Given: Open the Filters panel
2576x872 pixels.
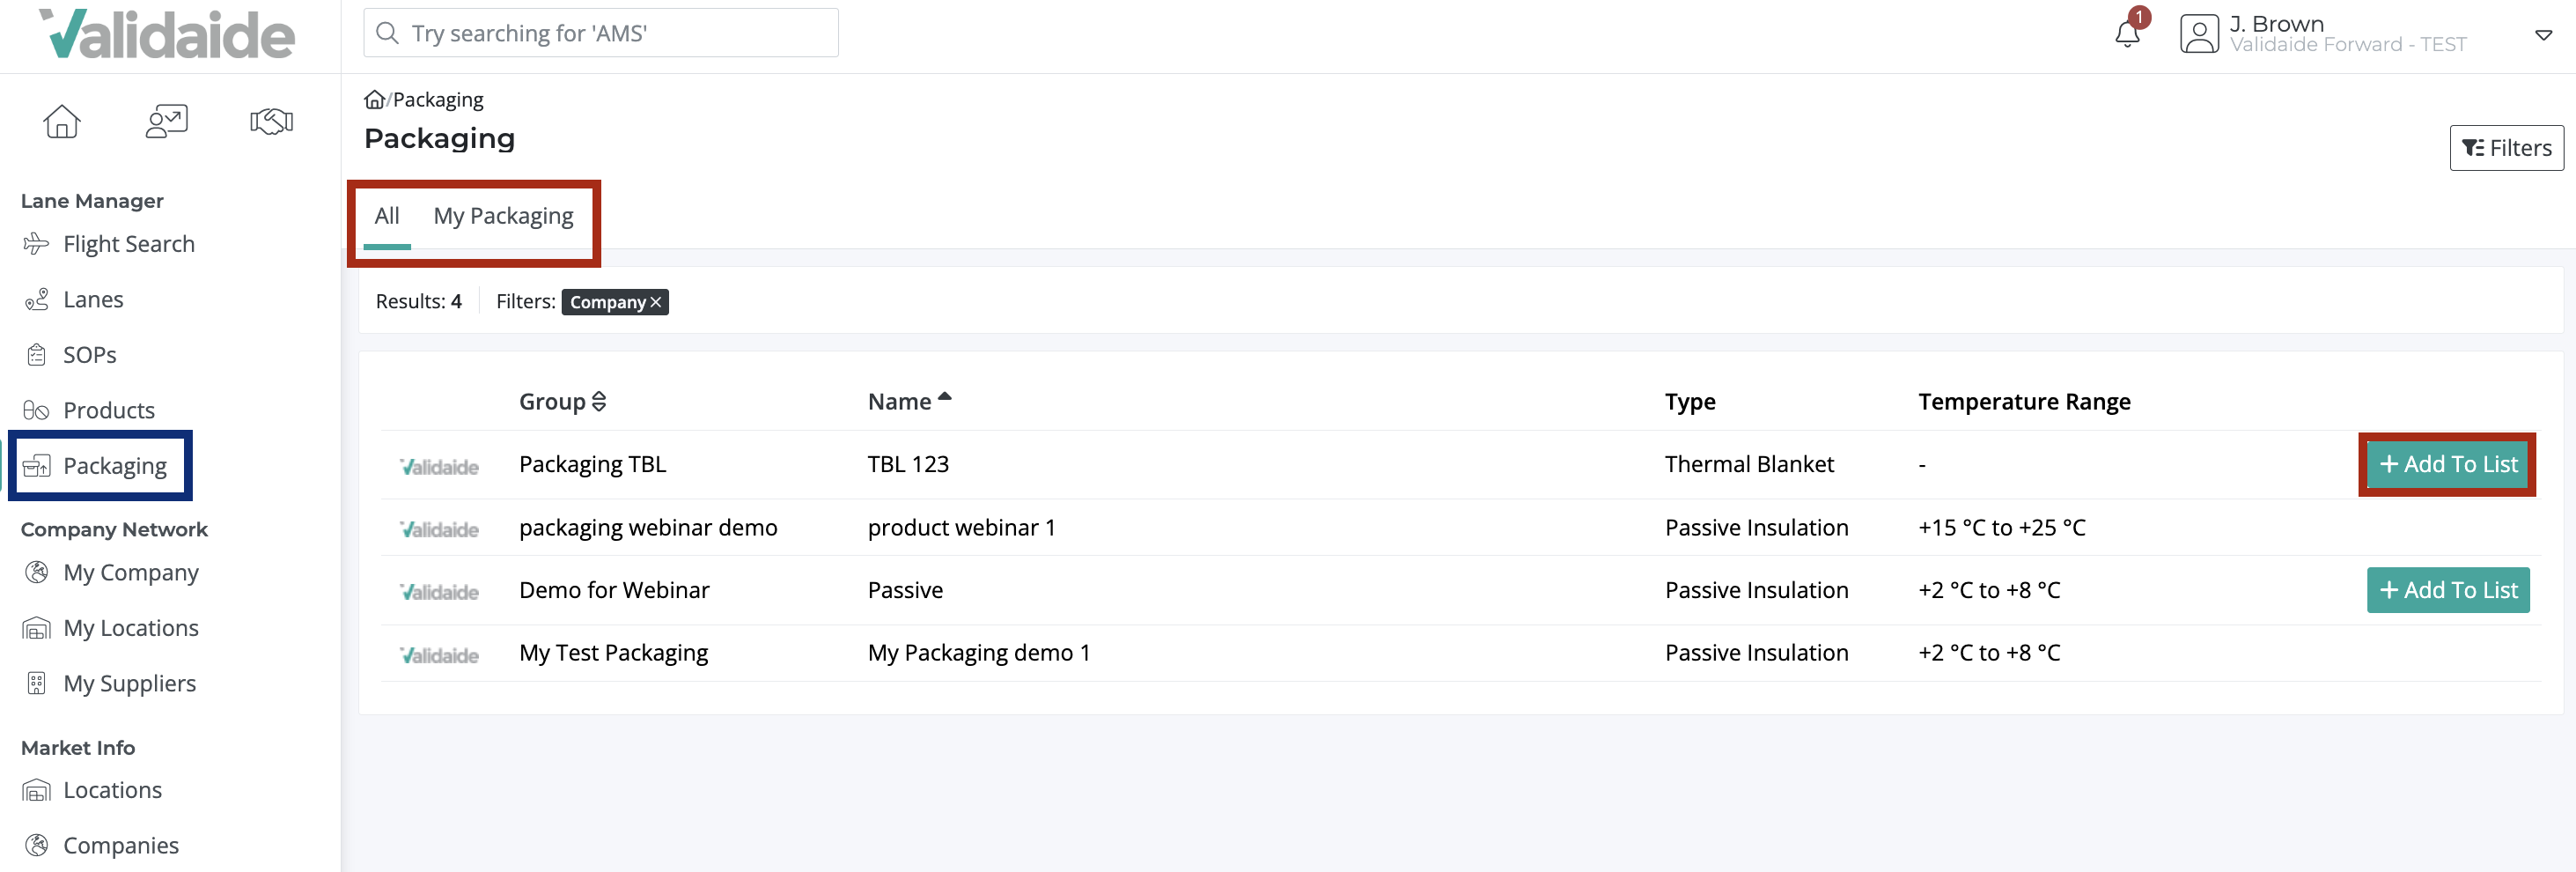Looking at the screenshot, I should [2506, 148].
